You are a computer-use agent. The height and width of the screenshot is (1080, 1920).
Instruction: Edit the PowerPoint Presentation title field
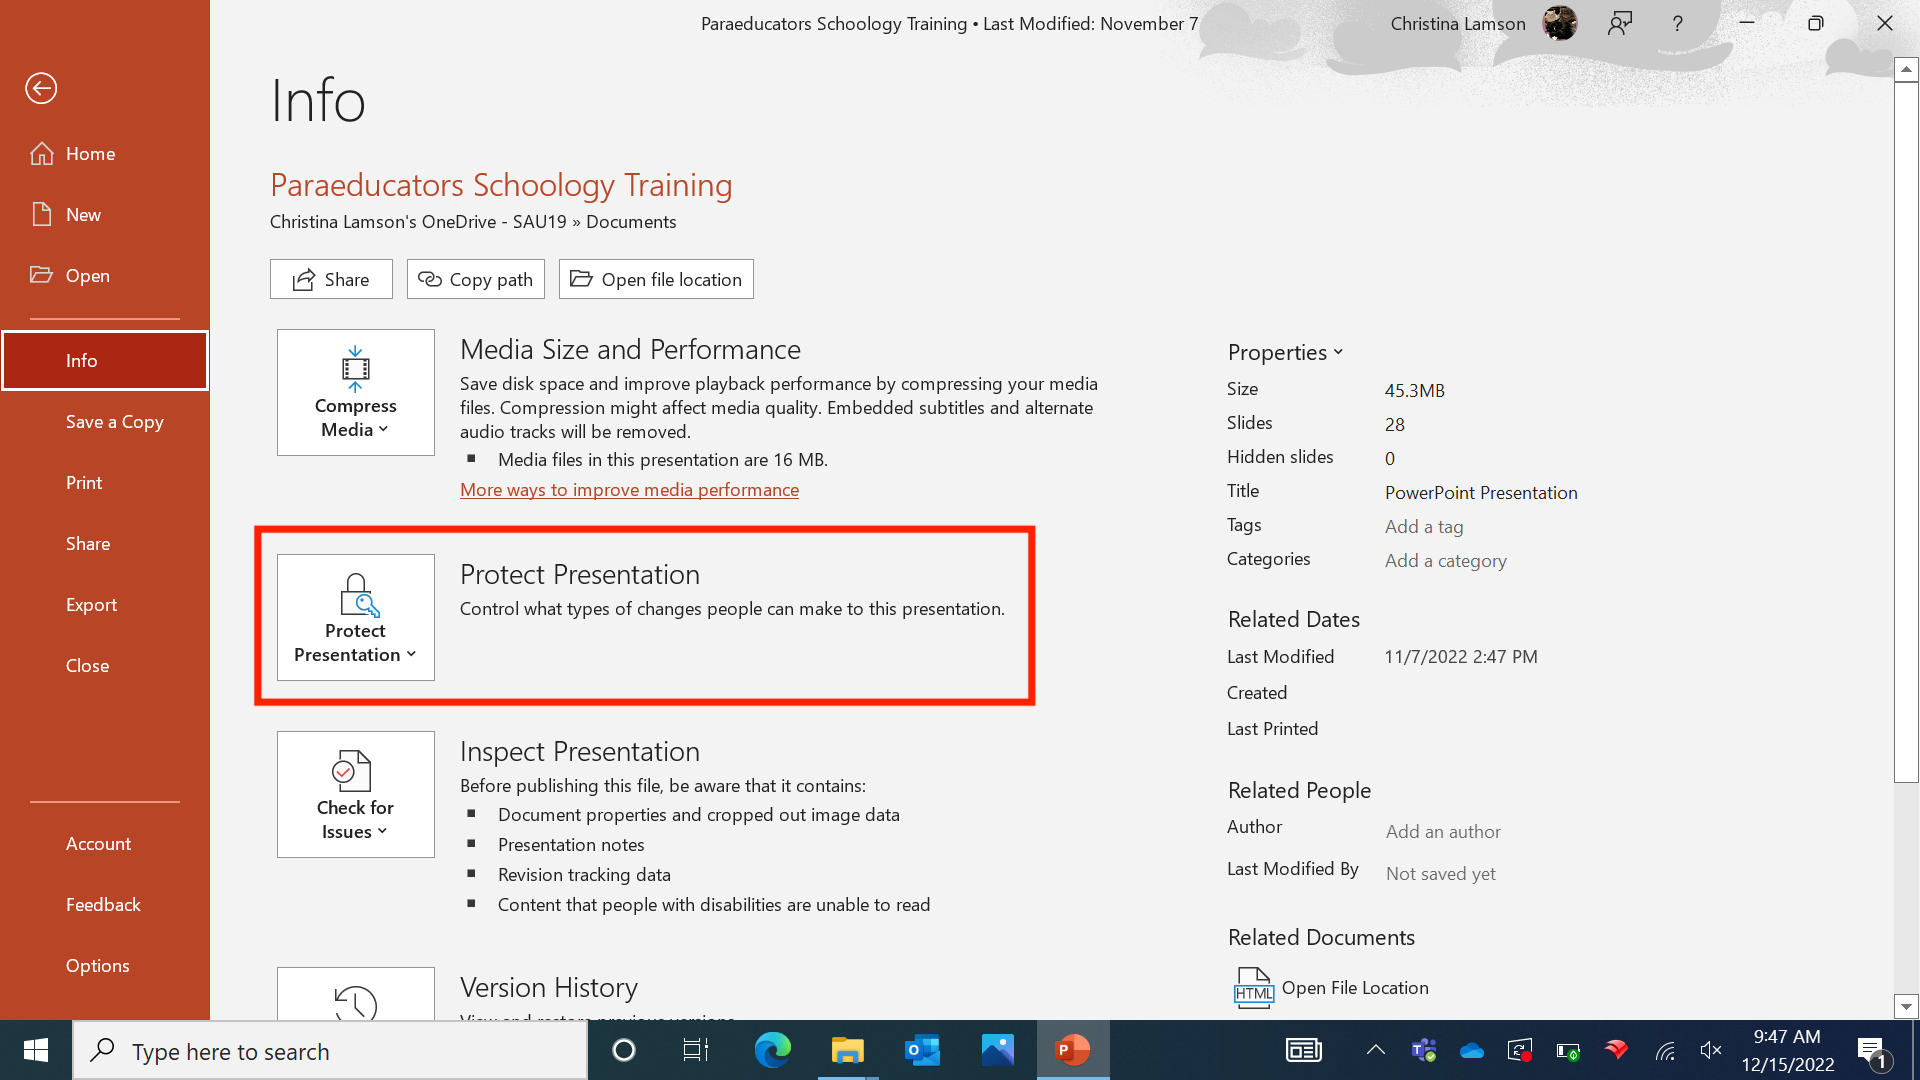(1481, 493)
